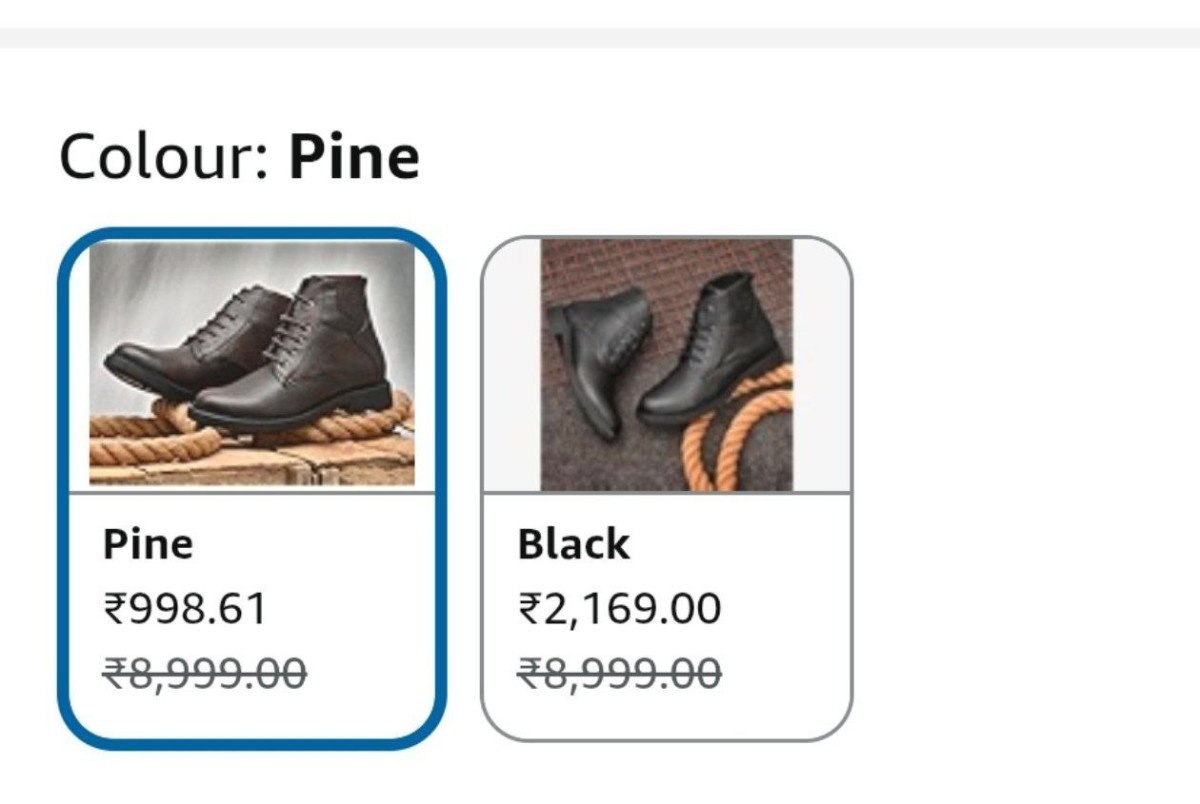
Task: Click the strikethrough ₹8,999.00 under Pine
Action: click(x=194, y=672)
